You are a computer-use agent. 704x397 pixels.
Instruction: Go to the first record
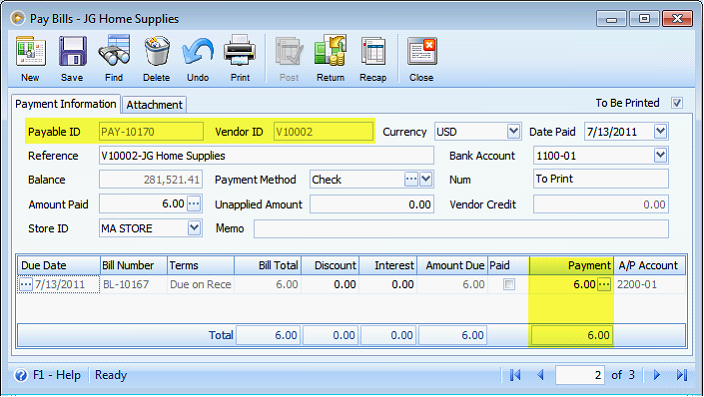(515, 375)
